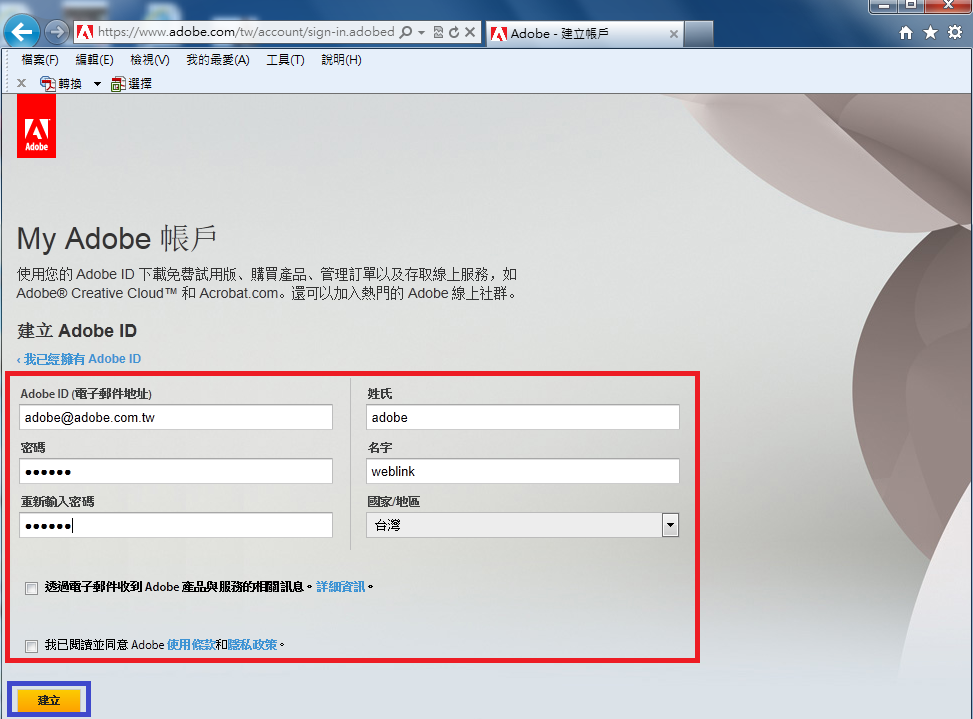The height and width of the screenshot is (719, 973).
Task: Click the 選擇 toolbar button
Action: [131, 83]
